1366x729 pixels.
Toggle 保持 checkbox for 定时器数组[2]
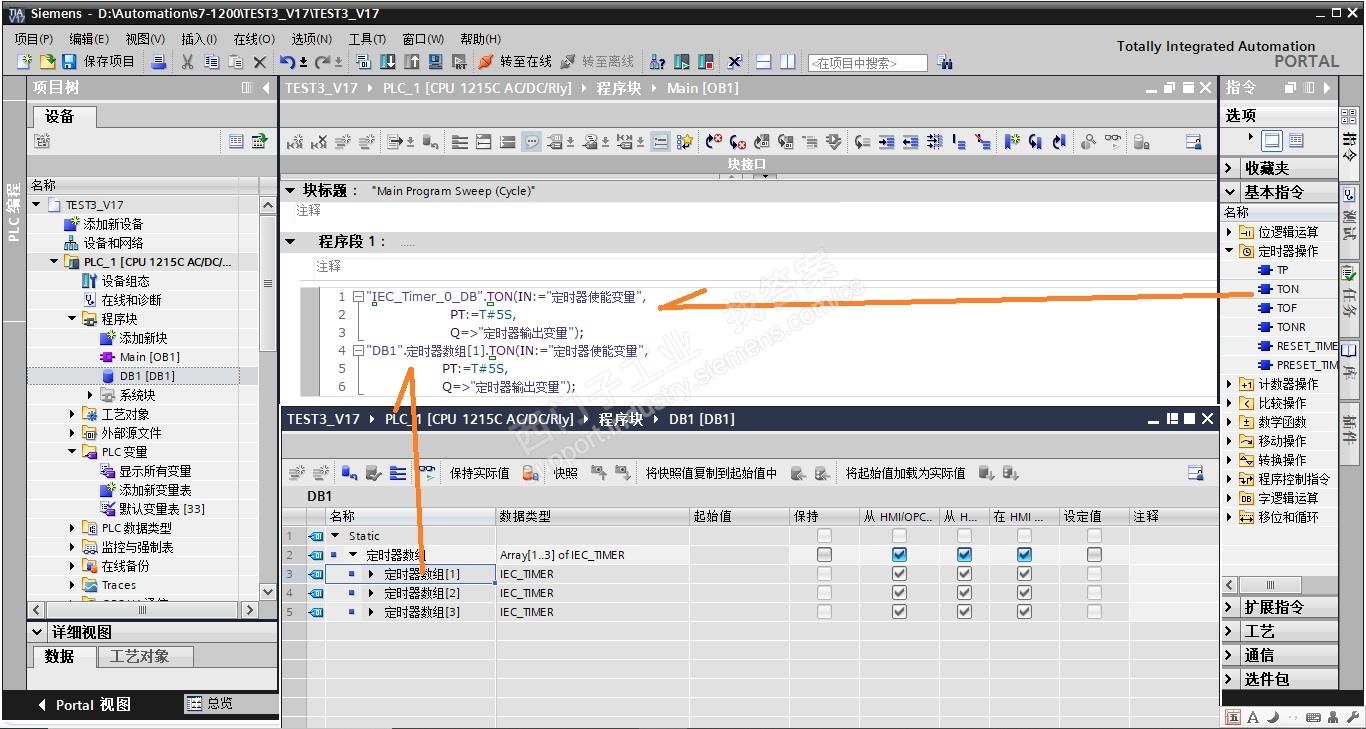tap(824, 593)
